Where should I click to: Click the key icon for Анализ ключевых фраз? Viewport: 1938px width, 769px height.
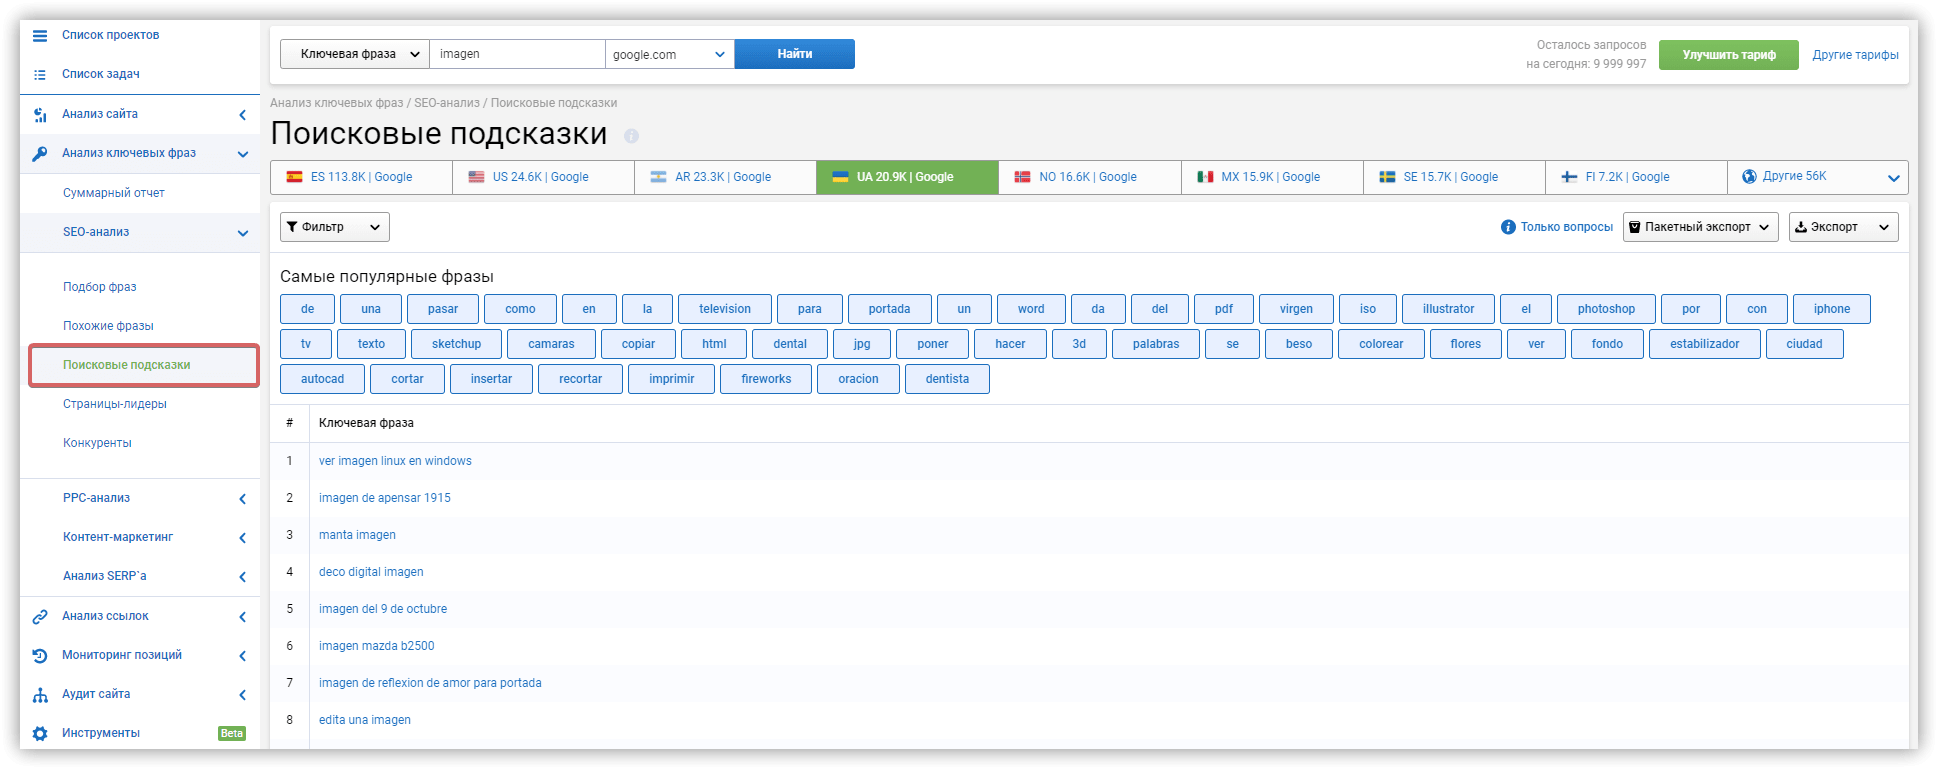tap(40, 154)
